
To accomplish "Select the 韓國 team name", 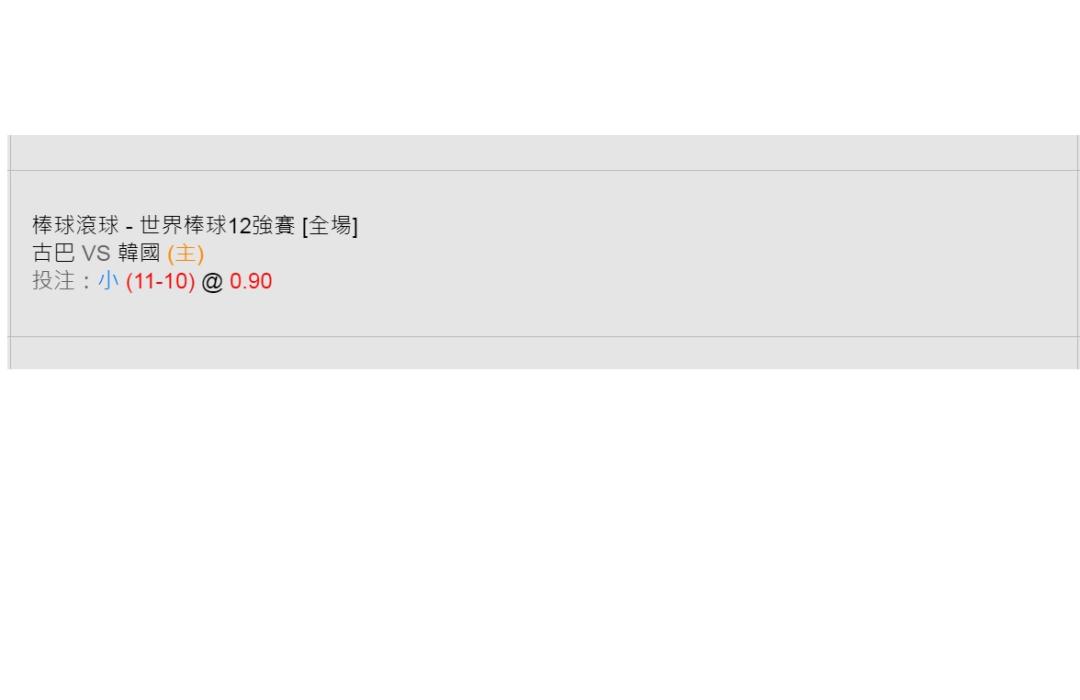I will point(139,253).
